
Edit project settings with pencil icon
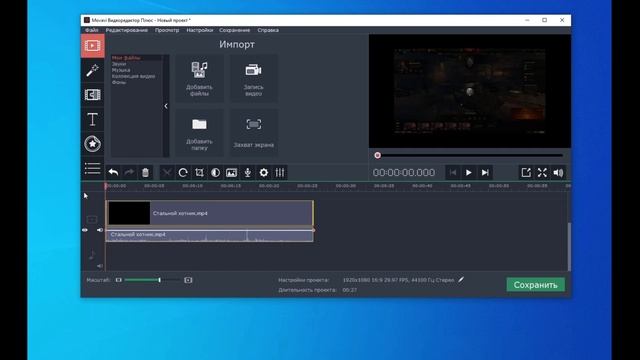[x=461, y=280]
